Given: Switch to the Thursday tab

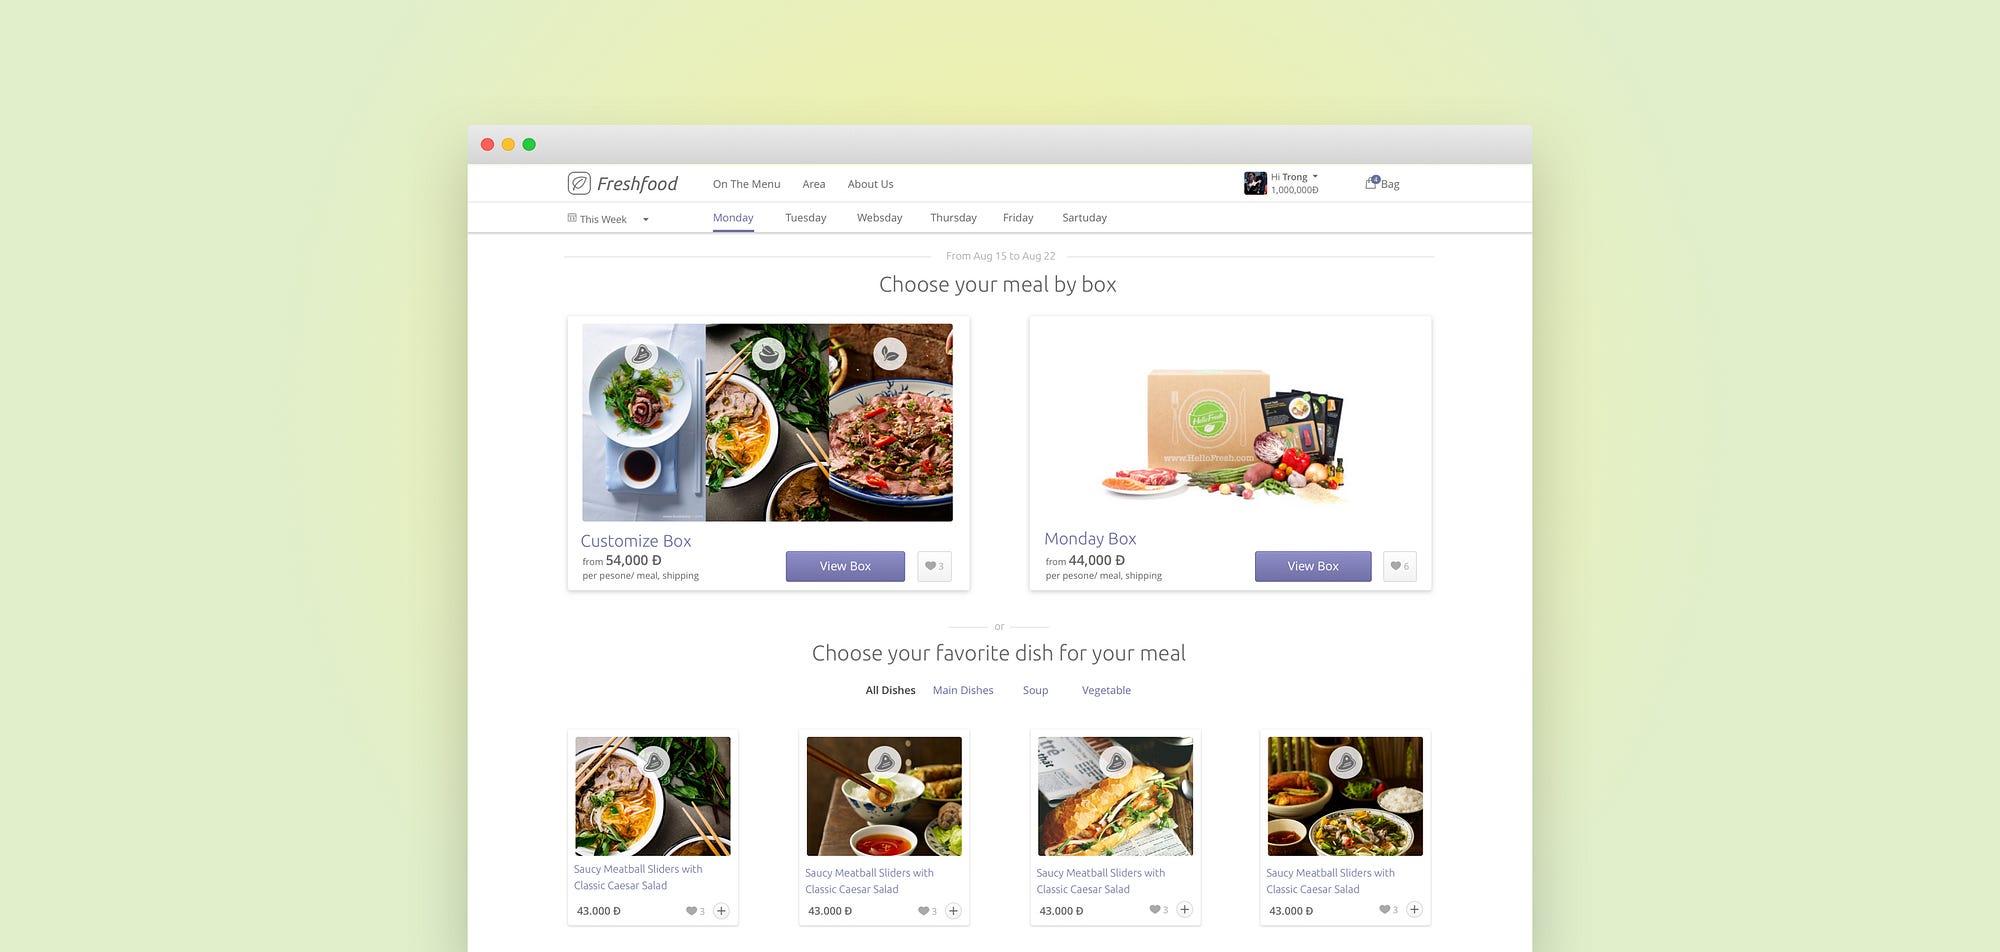Looking at the screenshot, I should [x=953, y=218].
